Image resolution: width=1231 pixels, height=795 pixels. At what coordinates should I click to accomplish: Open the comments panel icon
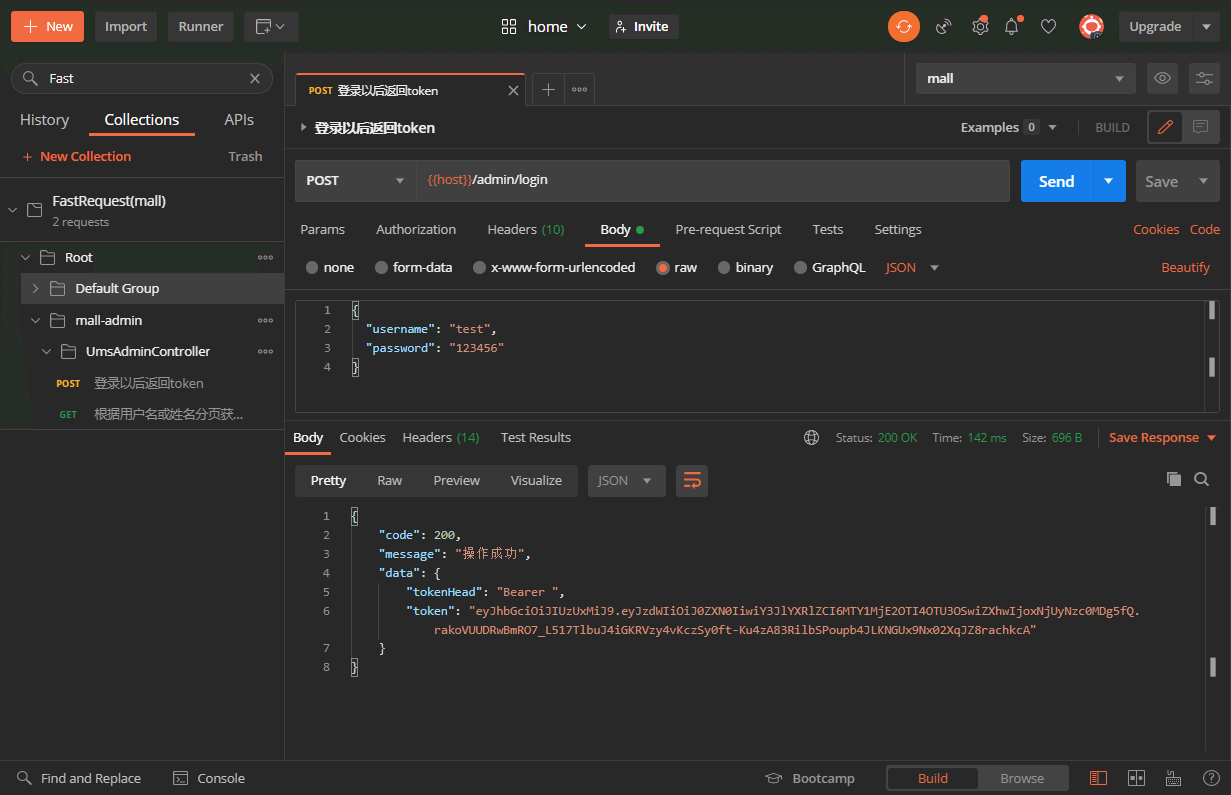point(1201,127)
